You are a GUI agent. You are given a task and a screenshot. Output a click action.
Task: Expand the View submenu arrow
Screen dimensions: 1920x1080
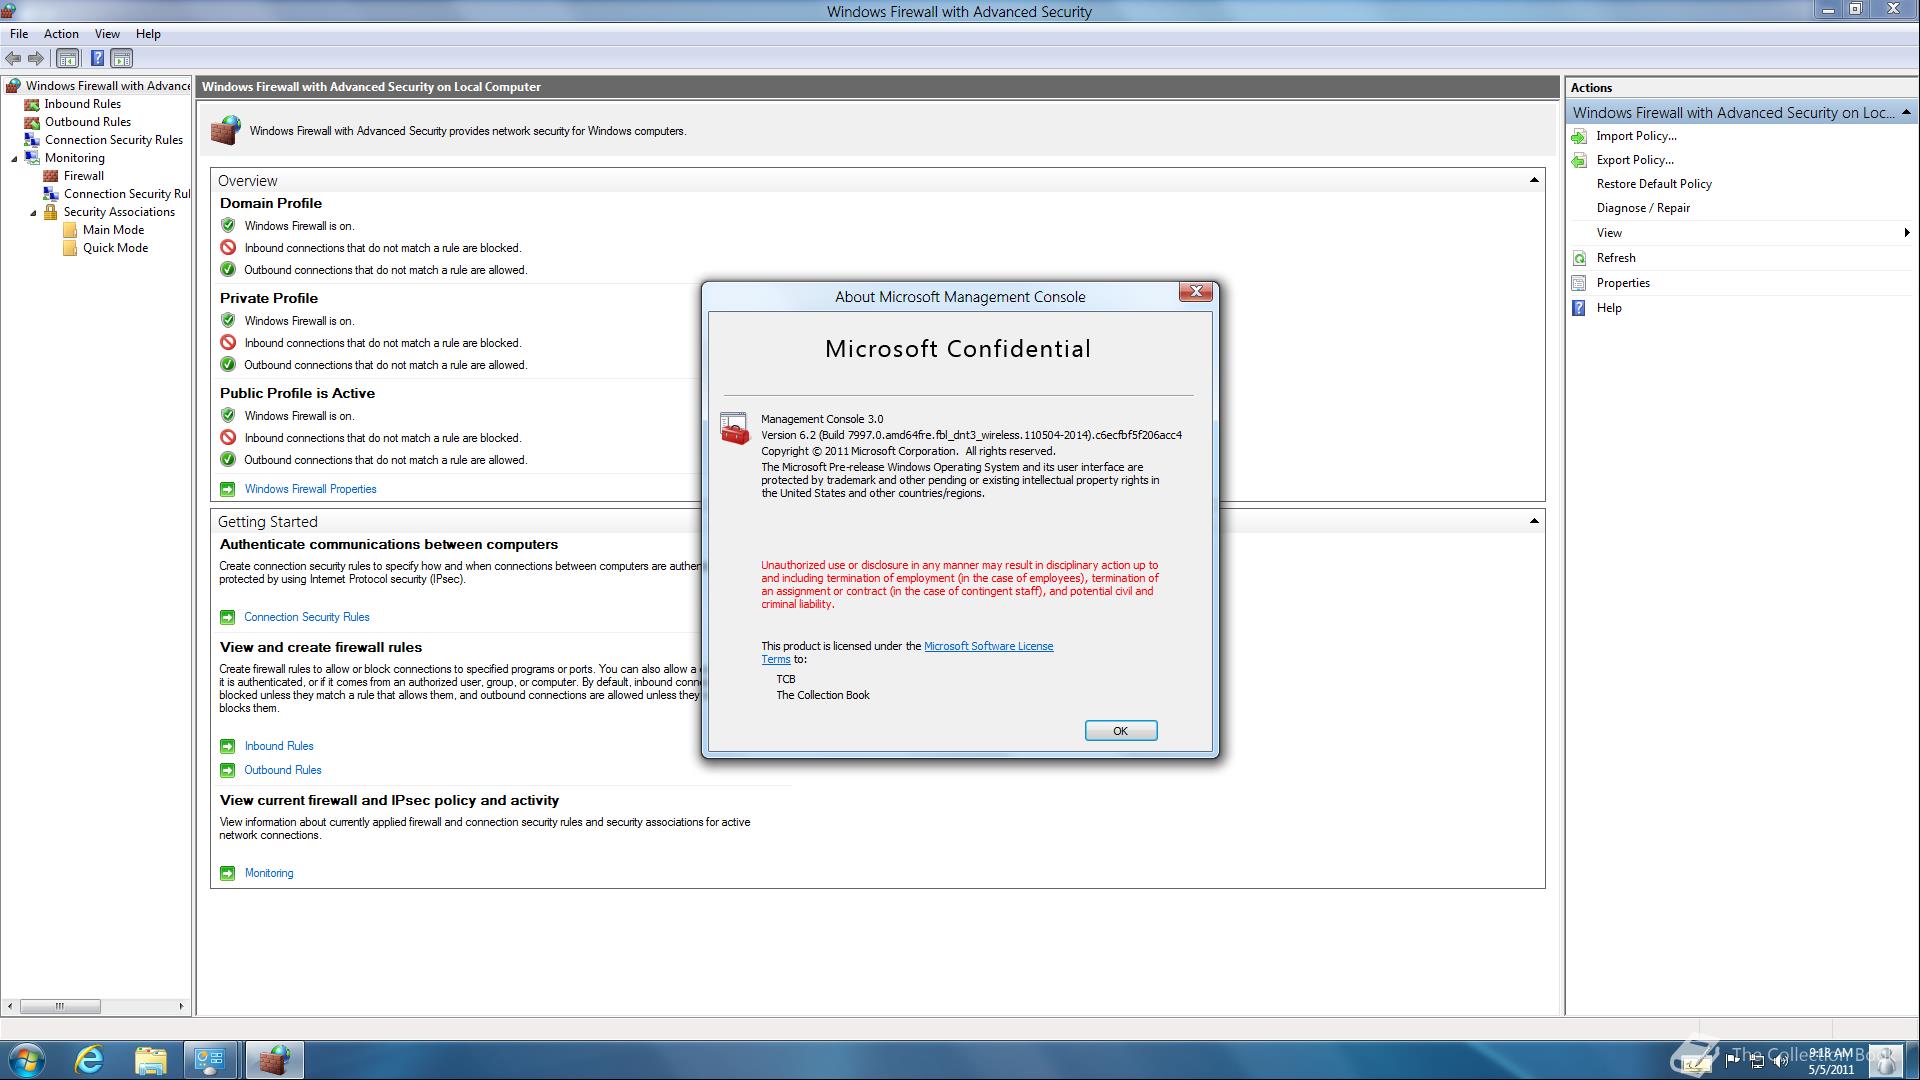pos(1906,233)
